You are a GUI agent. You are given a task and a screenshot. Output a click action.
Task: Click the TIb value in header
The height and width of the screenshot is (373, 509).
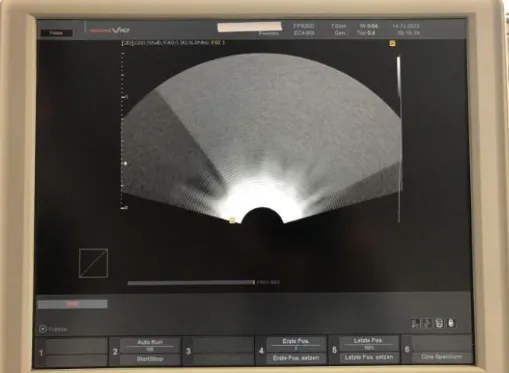tap(366, 33)
